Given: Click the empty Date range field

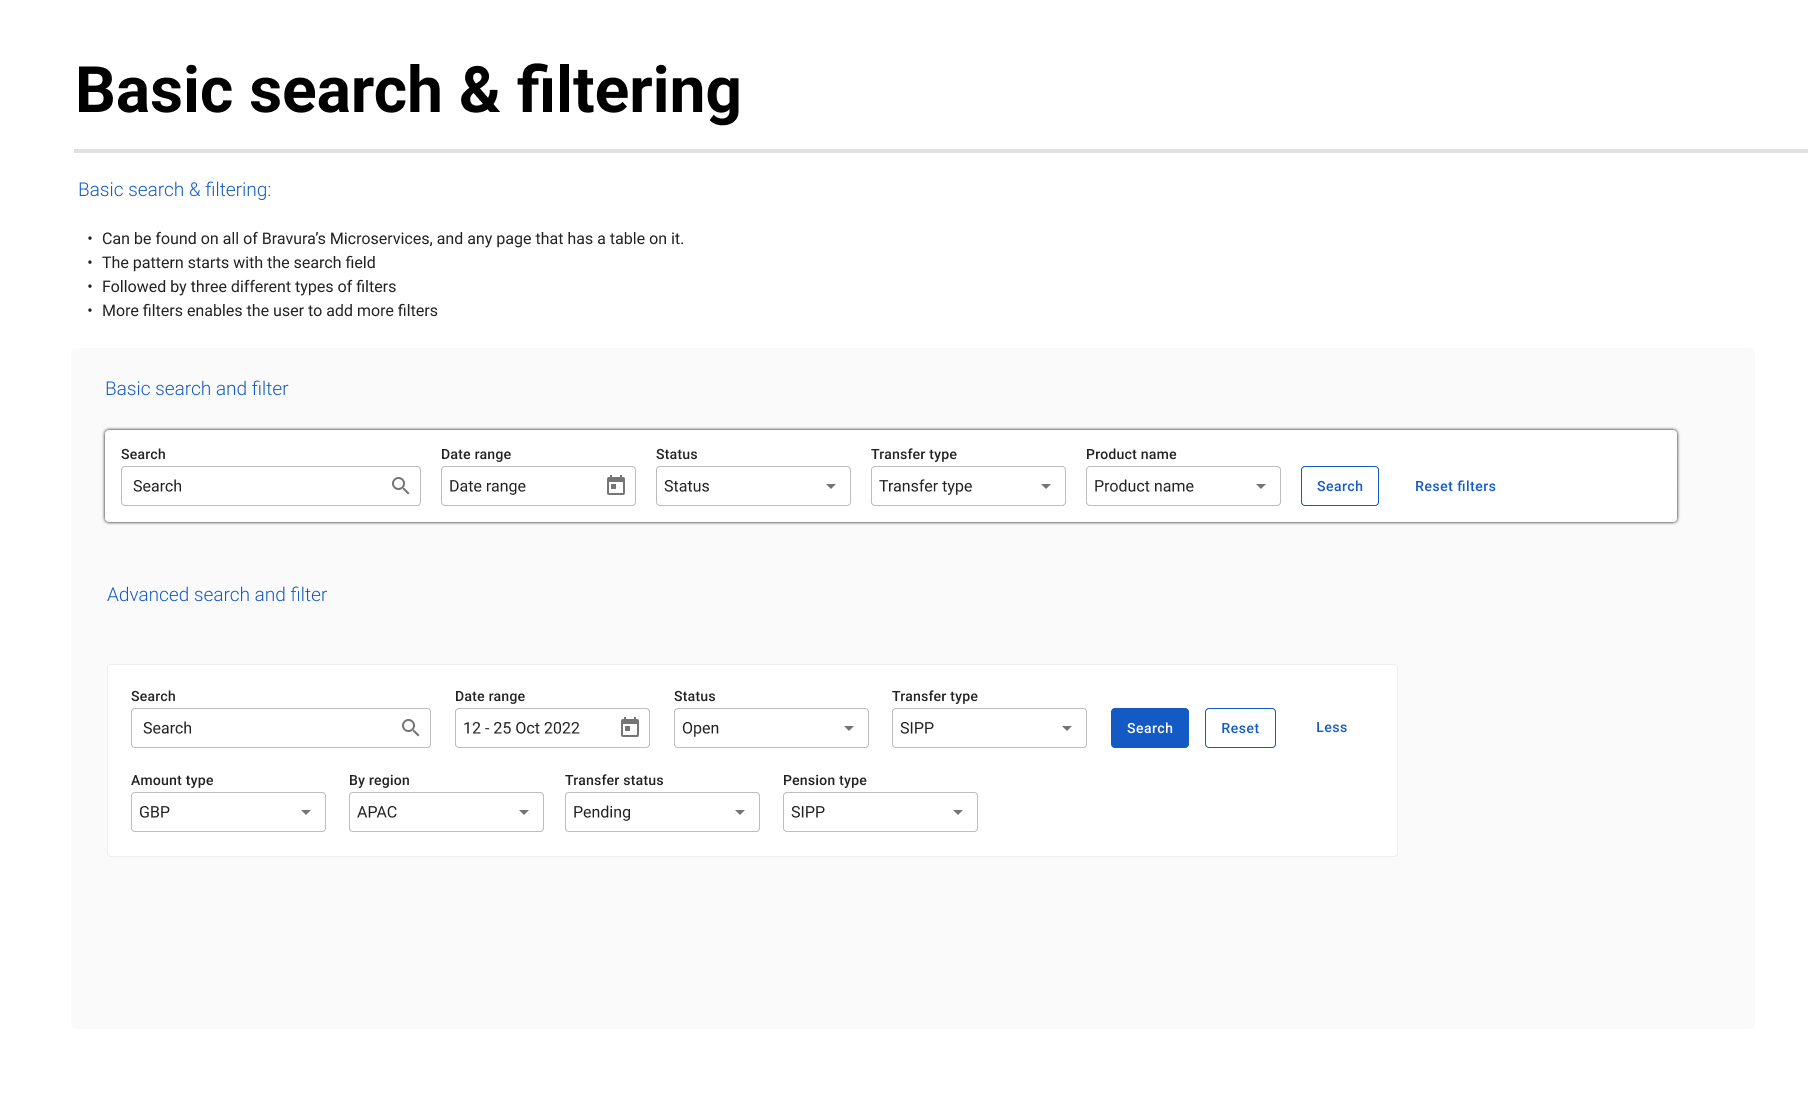Looking at the screenshot, I should 538,486.
